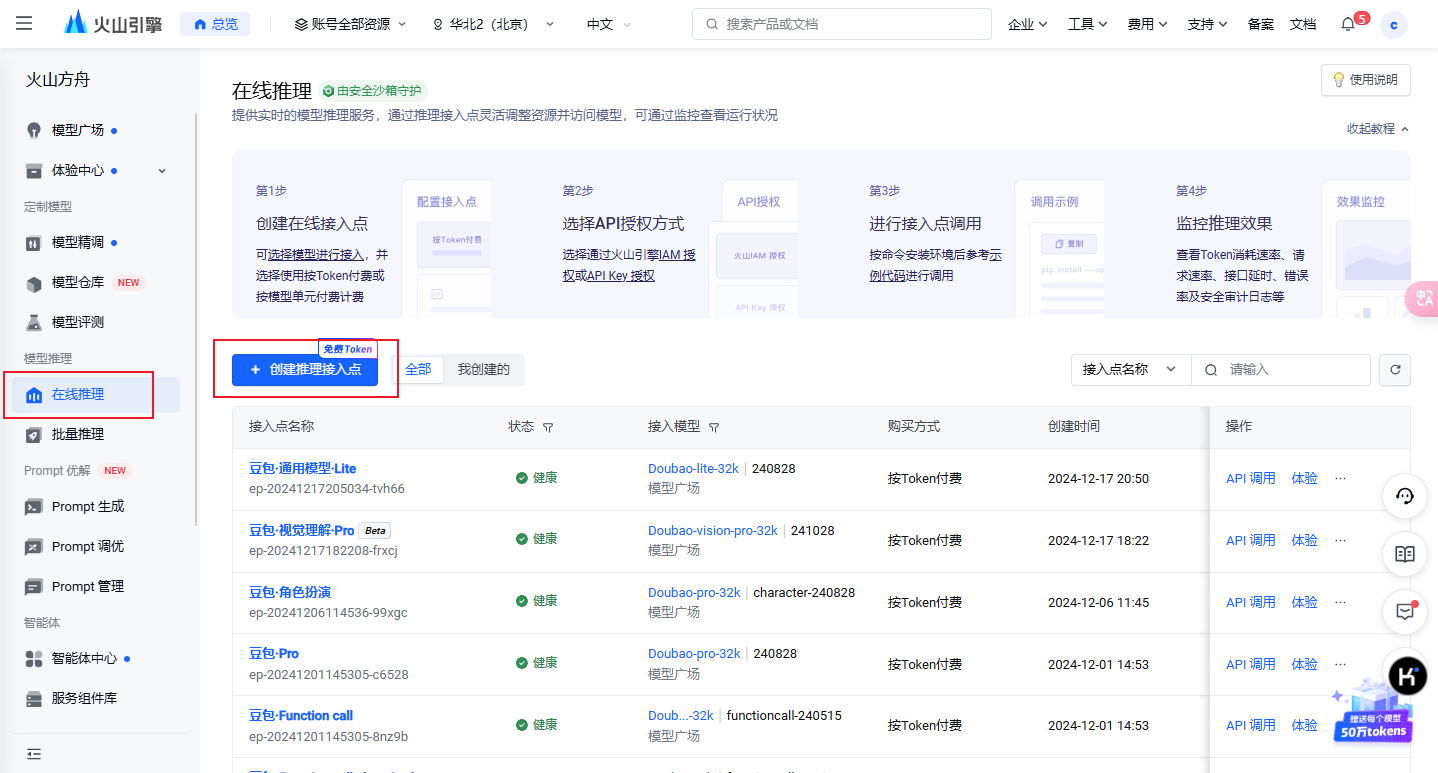Click the 体验中心 sidebar icon

point(34,170)
